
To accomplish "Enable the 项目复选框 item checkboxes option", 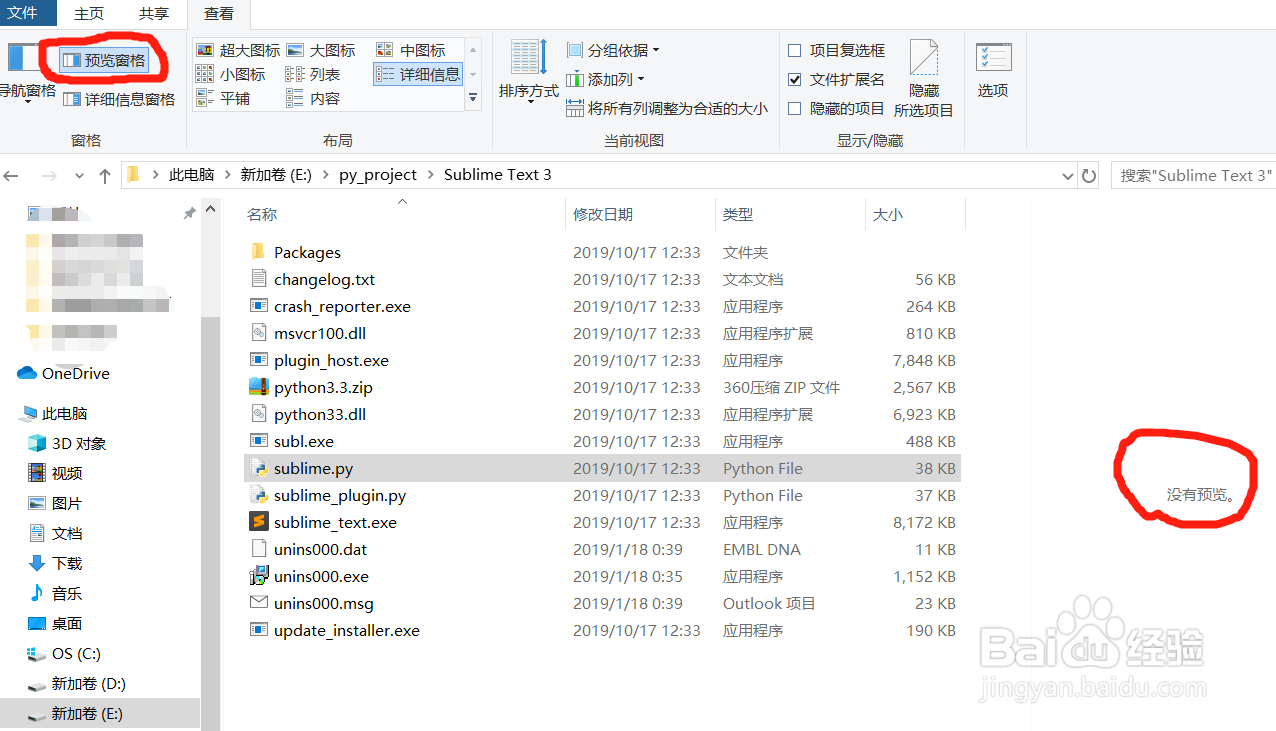I will (796, 49).
